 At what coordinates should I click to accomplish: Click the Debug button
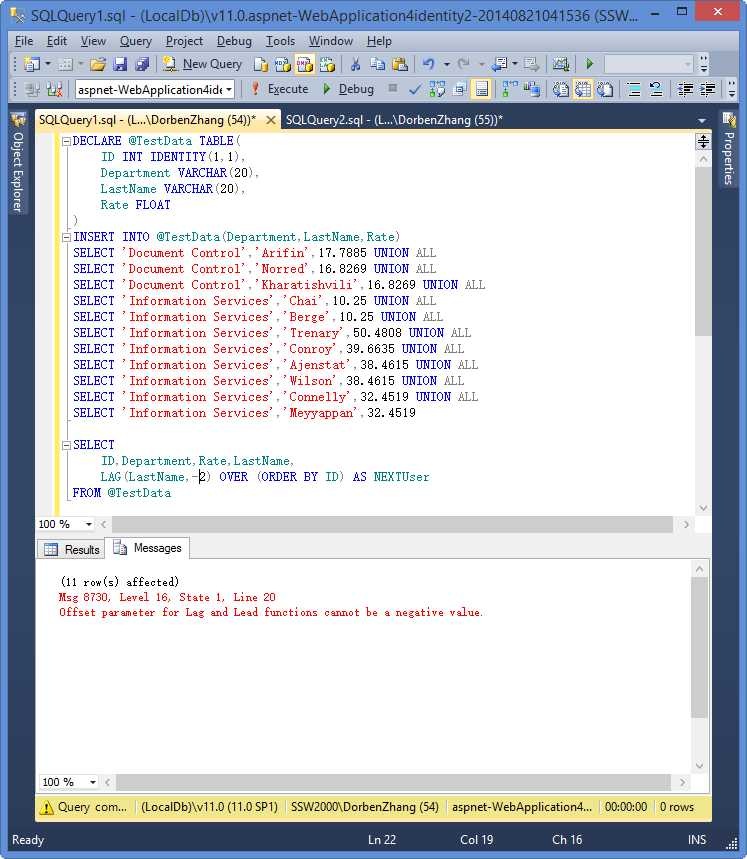point(348,89)
